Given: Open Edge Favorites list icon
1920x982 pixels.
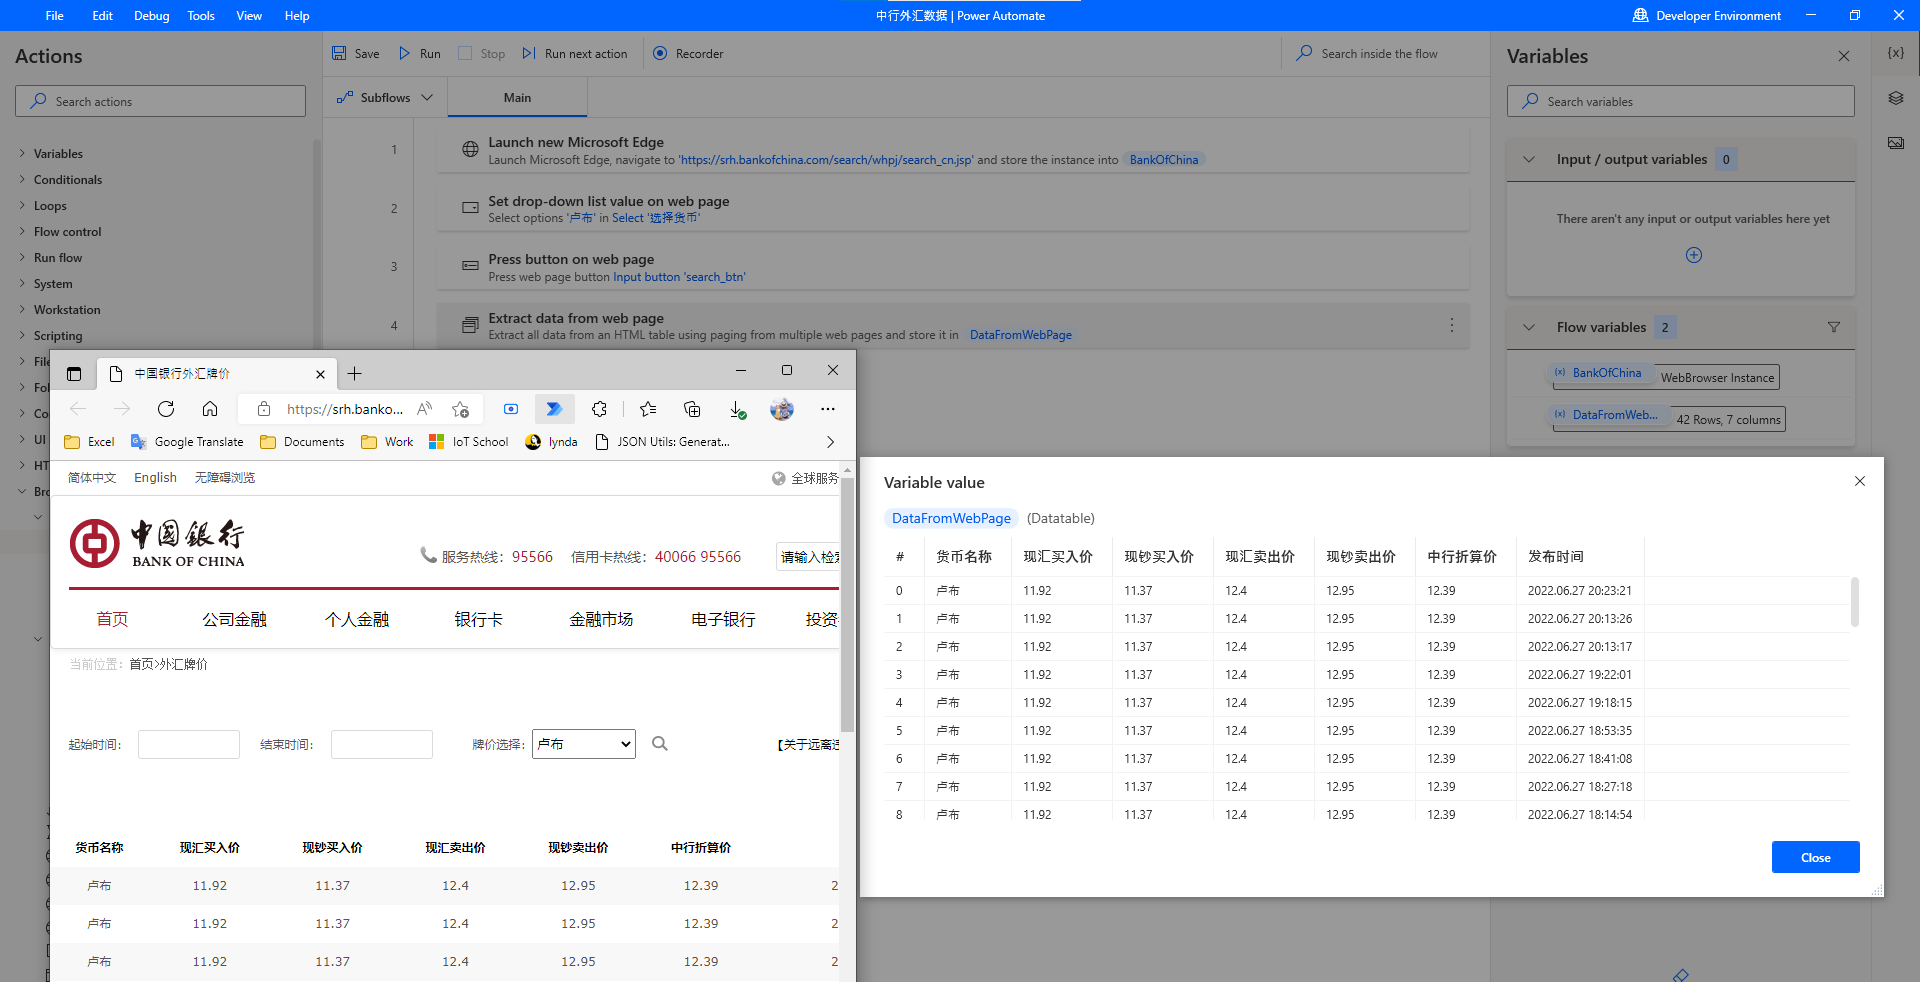Looking at the screenshot, I should tap(648, 409).
